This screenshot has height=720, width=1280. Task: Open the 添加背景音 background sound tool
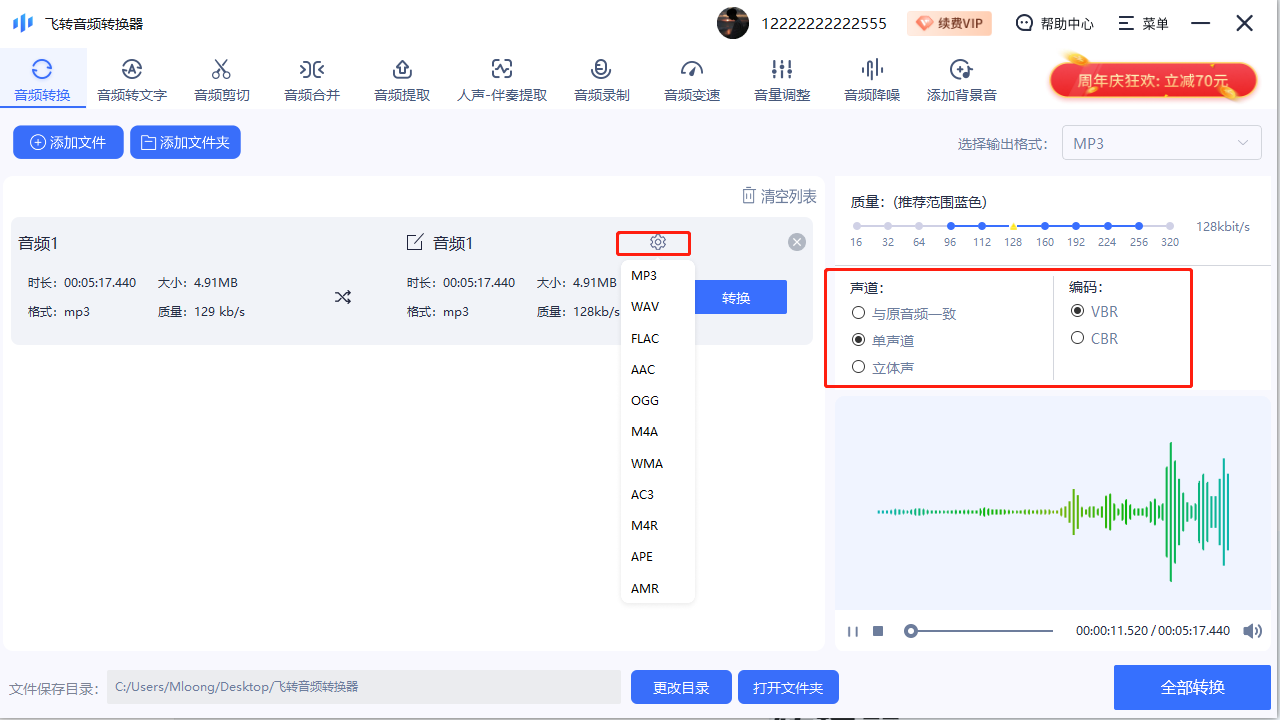(x=961, y=78)
